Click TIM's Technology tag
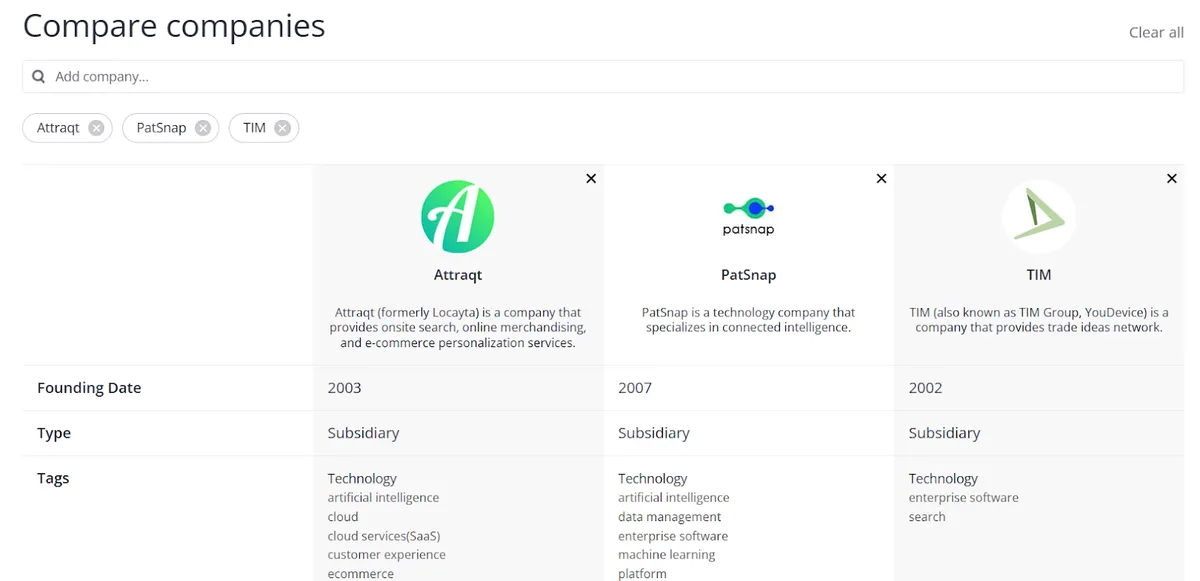The width and height of the screenshot is (1200, 581). pyautogui.click(x=943, y=478)
